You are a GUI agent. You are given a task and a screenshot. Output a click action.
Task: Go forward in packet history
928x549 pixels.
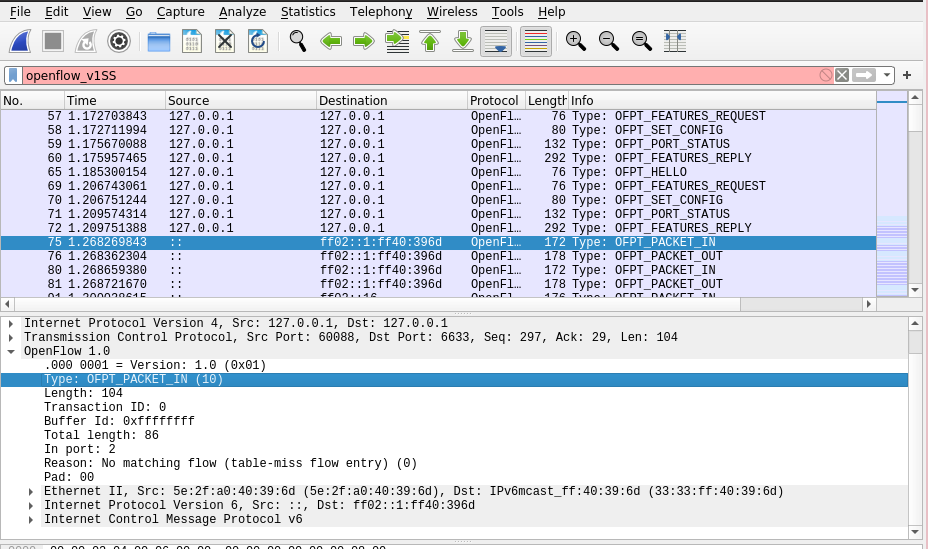364,41
